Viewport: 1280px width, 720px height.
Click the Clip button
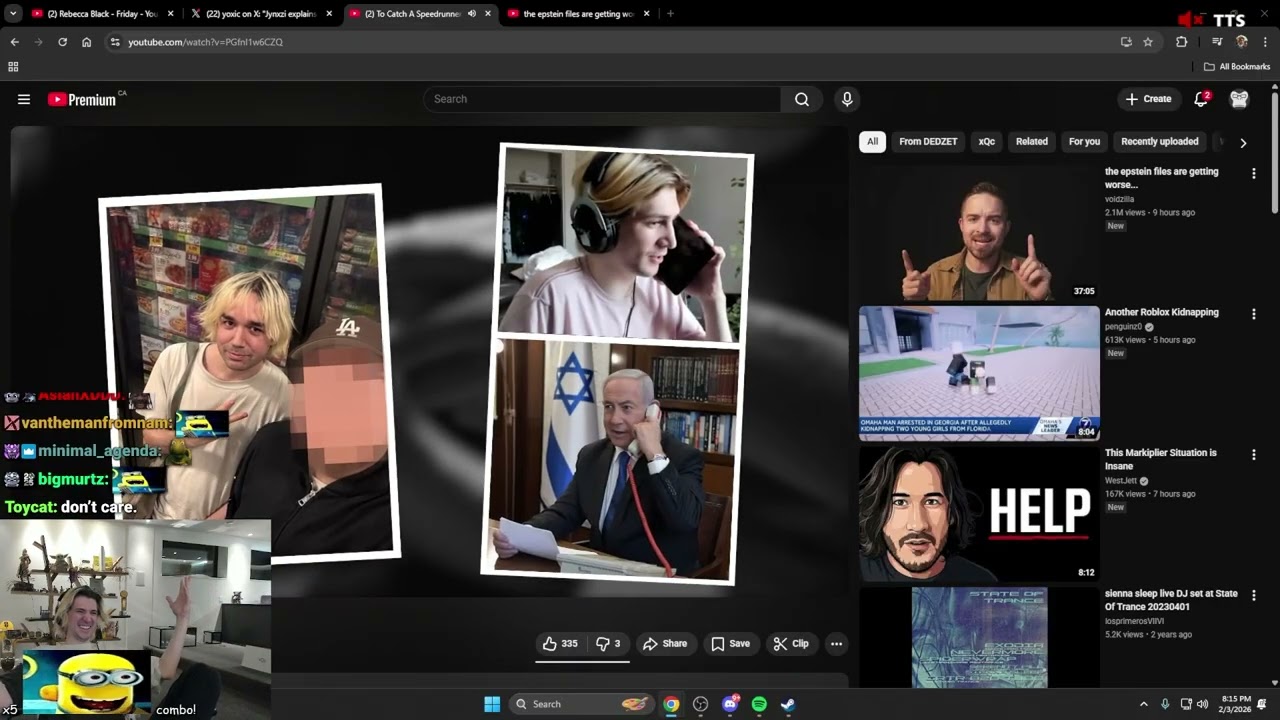click(791, 644)
